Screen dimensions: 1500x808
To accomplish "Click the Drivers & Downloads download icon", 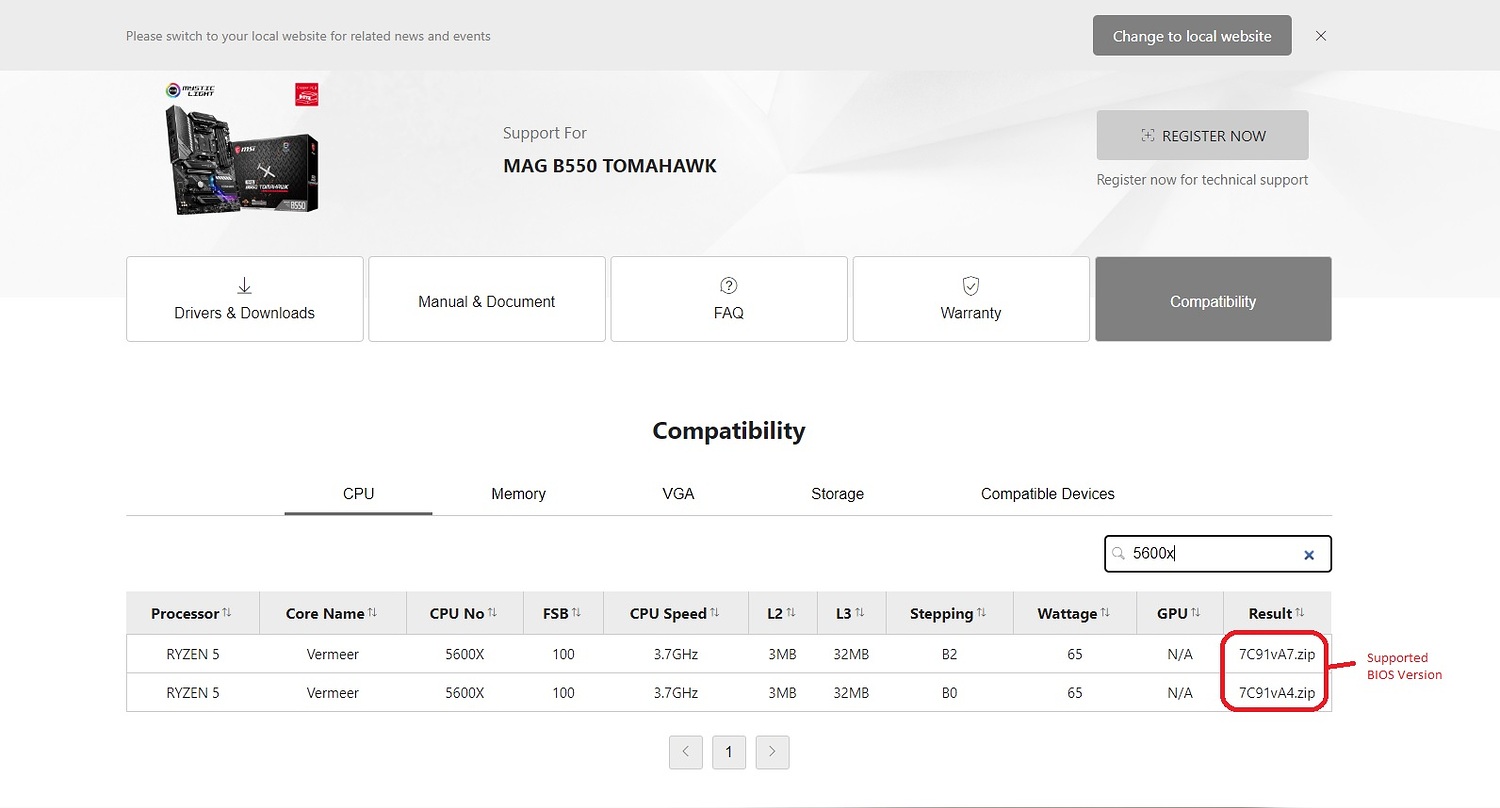I will pos(244,286).
